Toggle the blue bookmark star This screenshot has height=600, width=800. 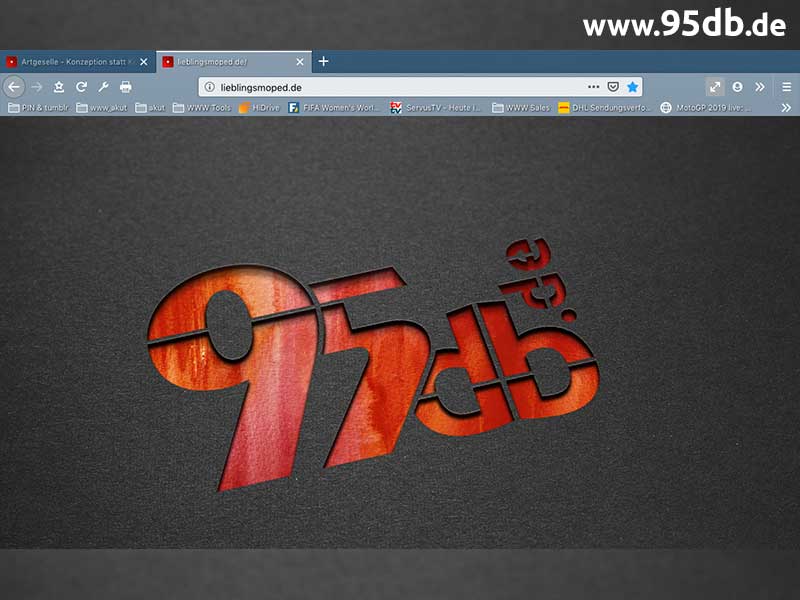tap(633, 87)
